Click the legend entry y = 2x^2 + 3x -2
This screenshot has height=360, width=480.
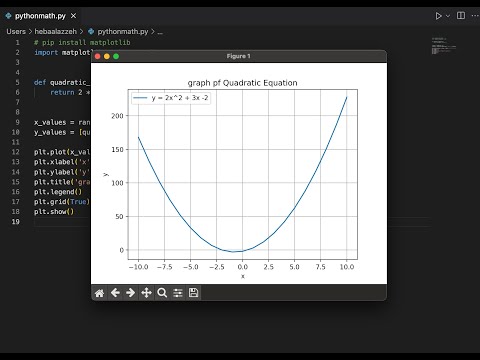[x=171, y=98]
